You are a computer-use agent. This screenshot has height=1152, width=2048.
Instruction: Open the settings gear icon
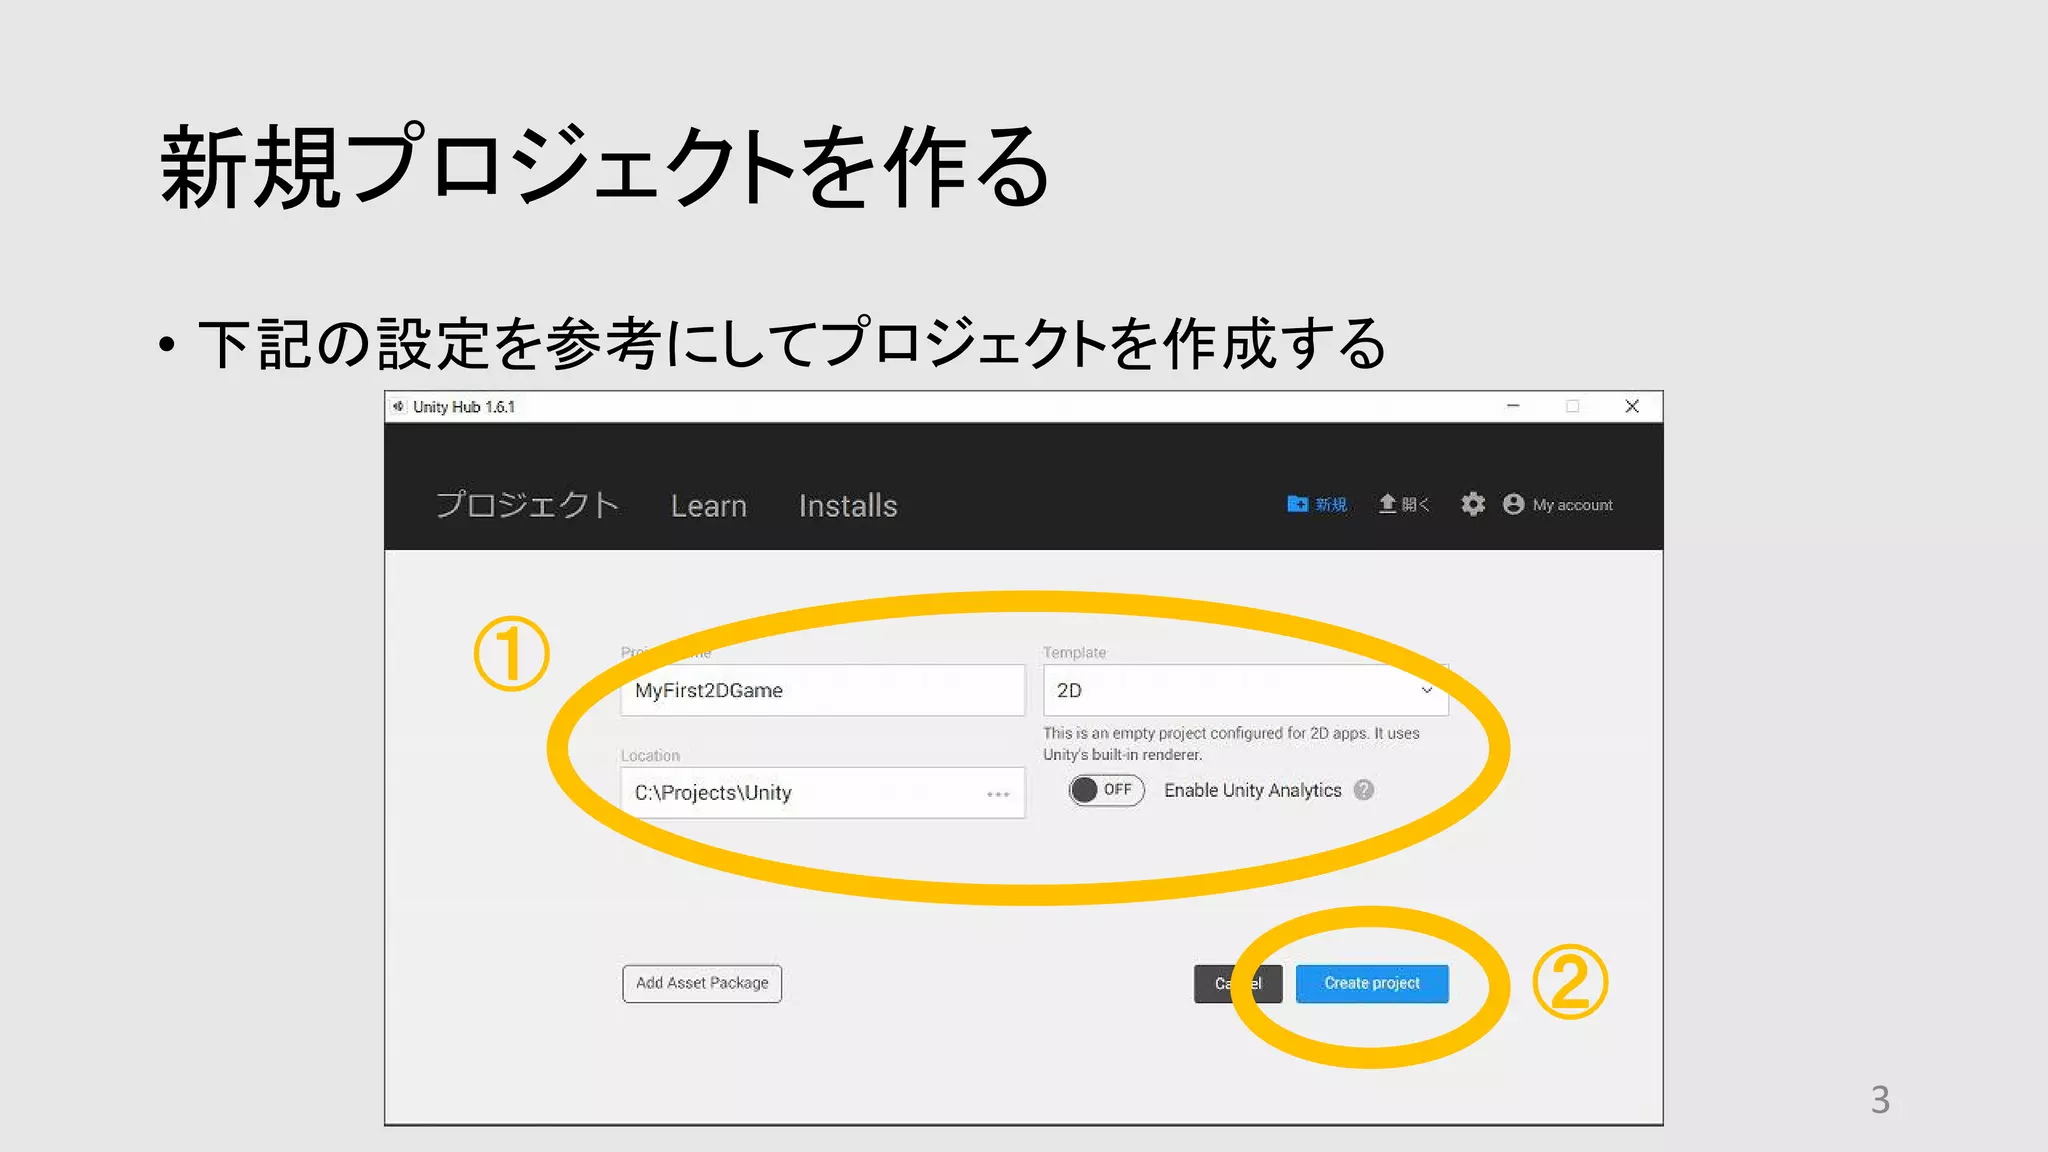pos(1473,504)
